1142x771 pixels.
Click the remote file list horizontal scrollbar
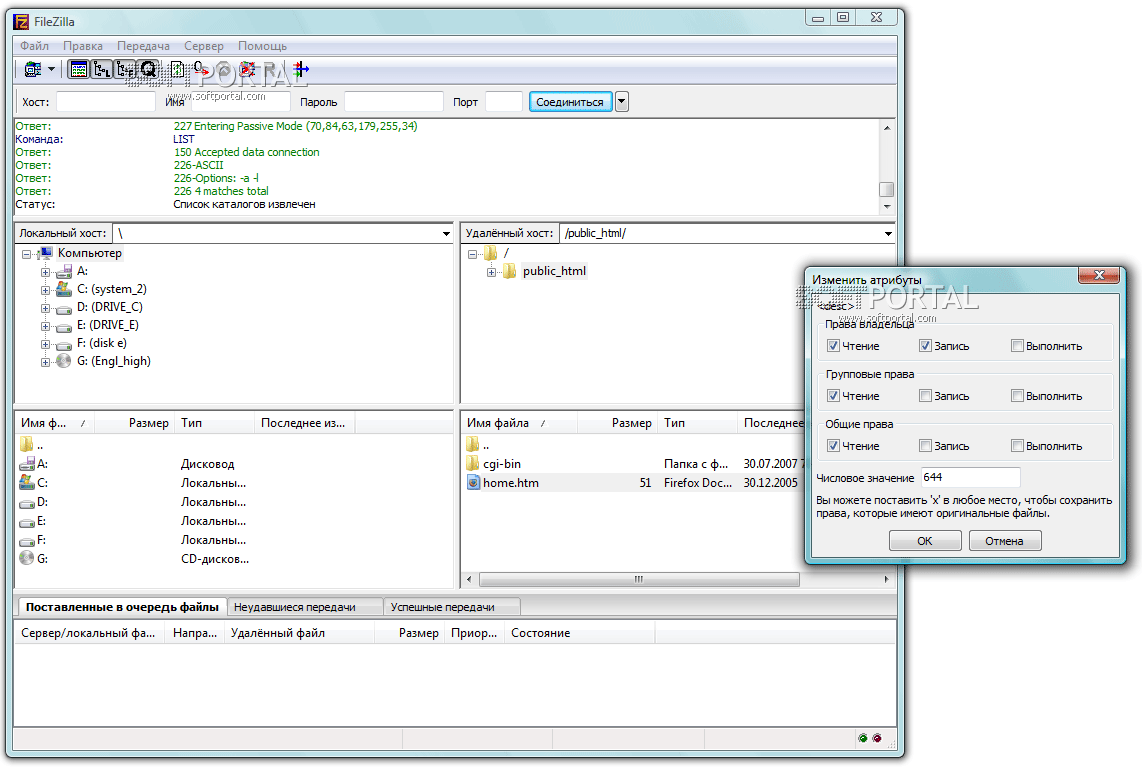point(639,580)
